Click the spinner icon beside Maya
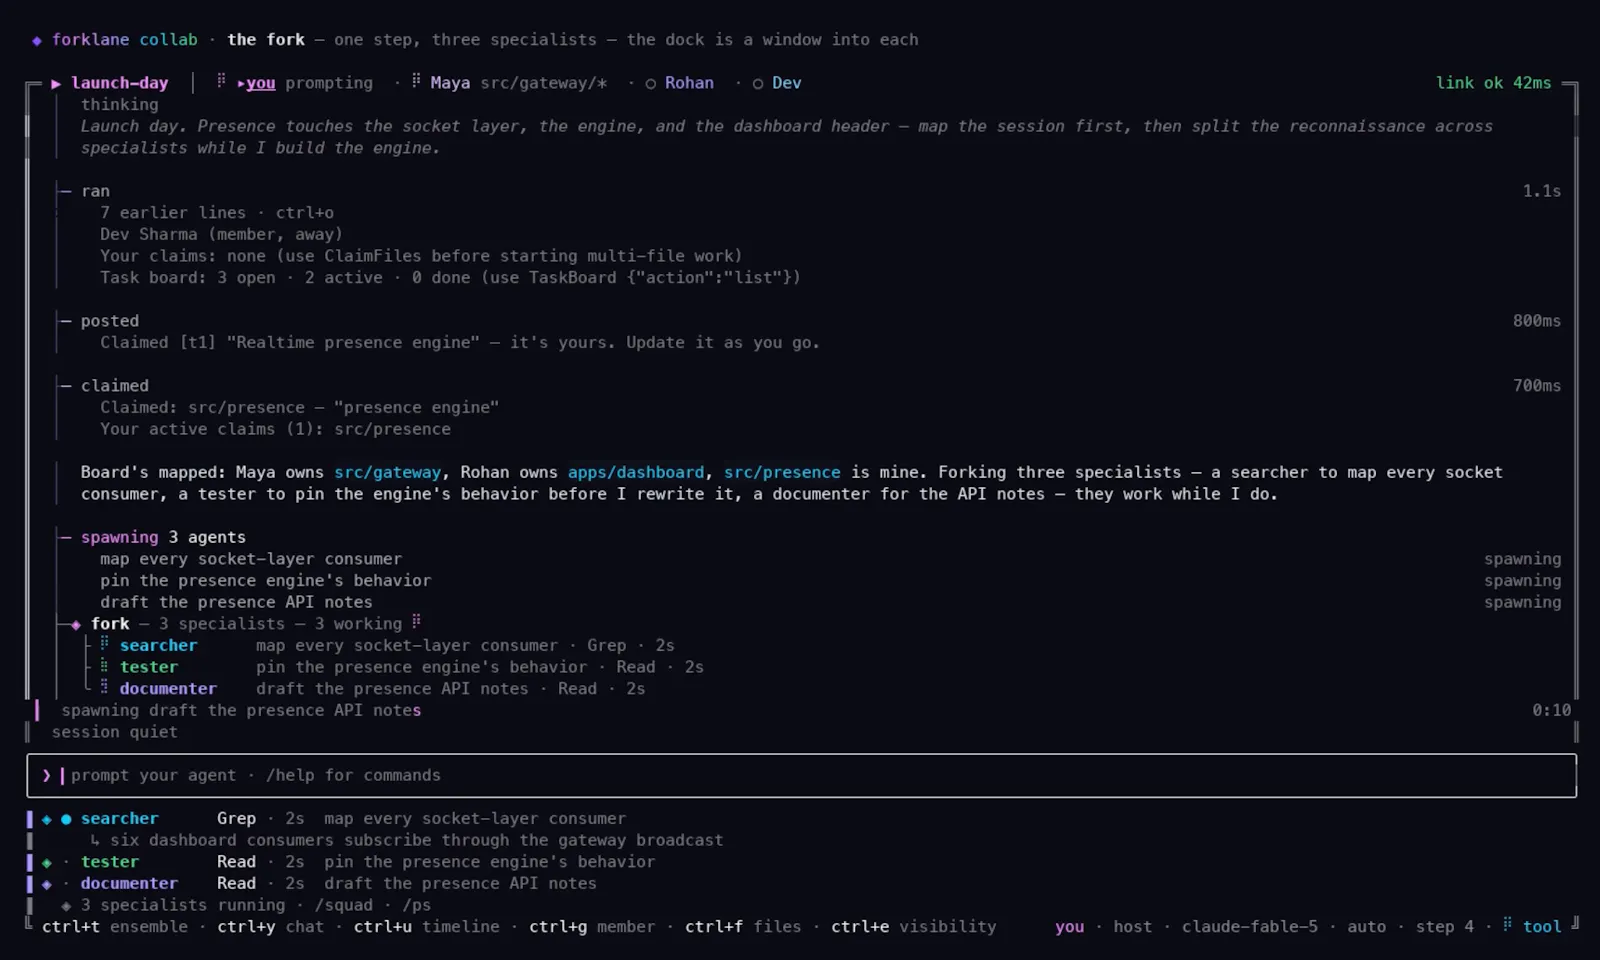Image resolution: width=1600 pixels, height=960 pixels. (x=416, y=81)
